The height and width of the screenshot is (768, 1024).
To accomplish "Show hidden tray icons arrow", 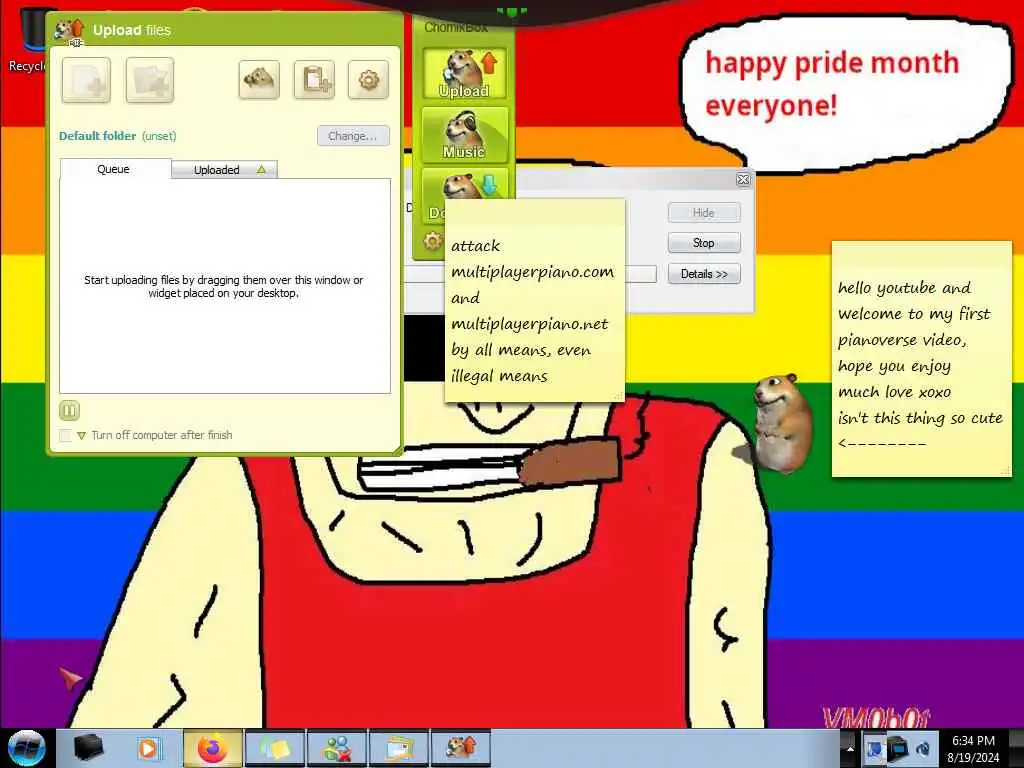I will click(x=850, y=748).
